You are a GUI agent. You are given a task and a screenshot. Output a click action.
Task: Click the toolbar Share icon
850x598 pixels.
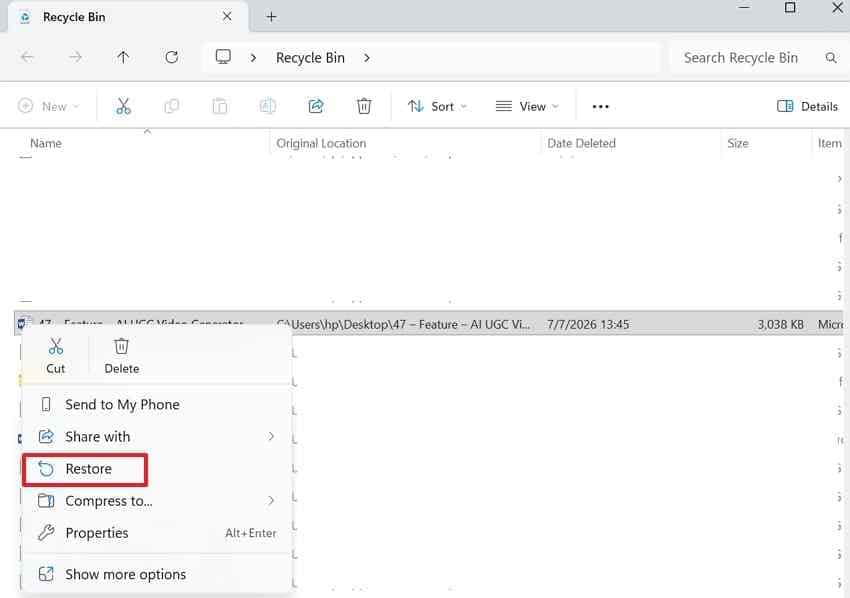coord(316,106)
